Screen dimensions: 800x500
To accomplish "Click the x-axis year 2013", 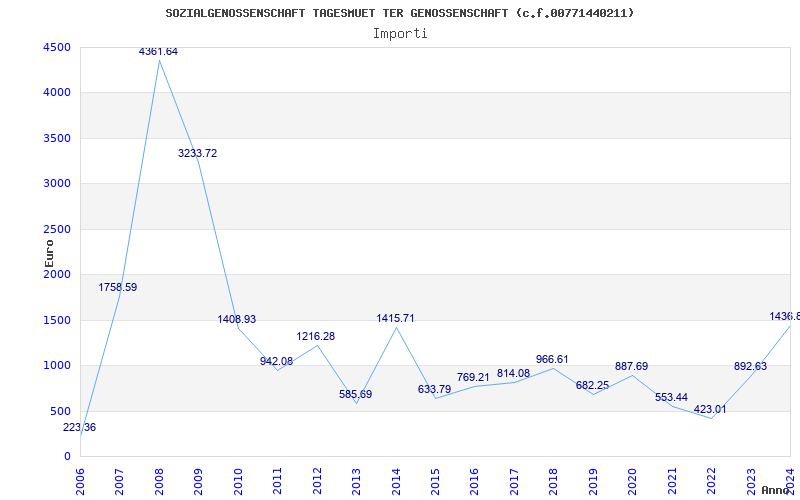I will point(356,481).
